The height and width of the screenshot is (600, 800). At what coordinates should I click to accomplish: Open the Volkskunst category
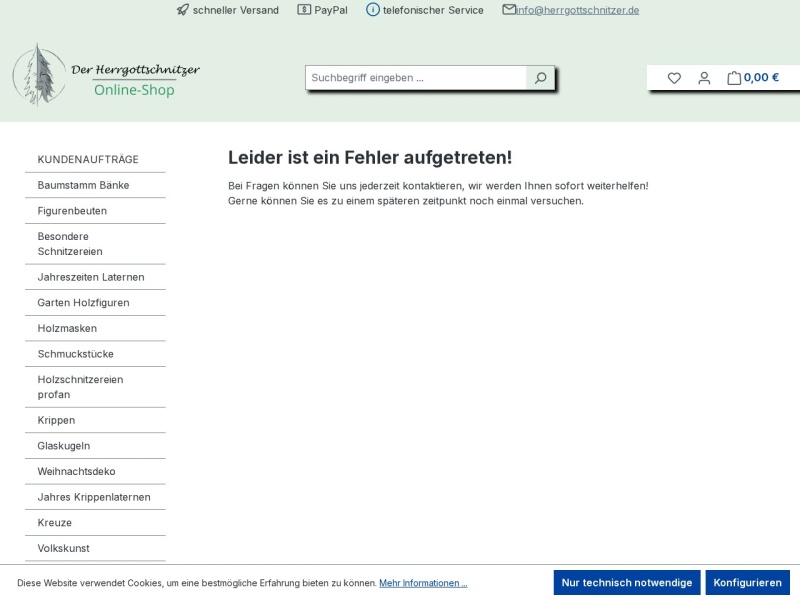pyautogui.click(x=95, y=548)
